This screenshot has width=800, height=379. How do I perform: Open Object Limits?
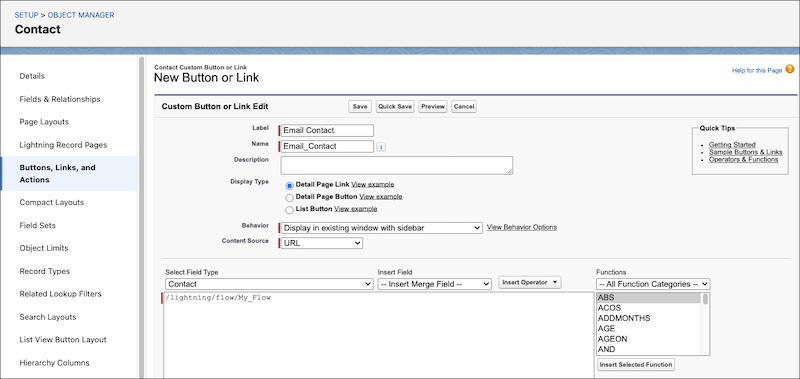pos(44,248)
